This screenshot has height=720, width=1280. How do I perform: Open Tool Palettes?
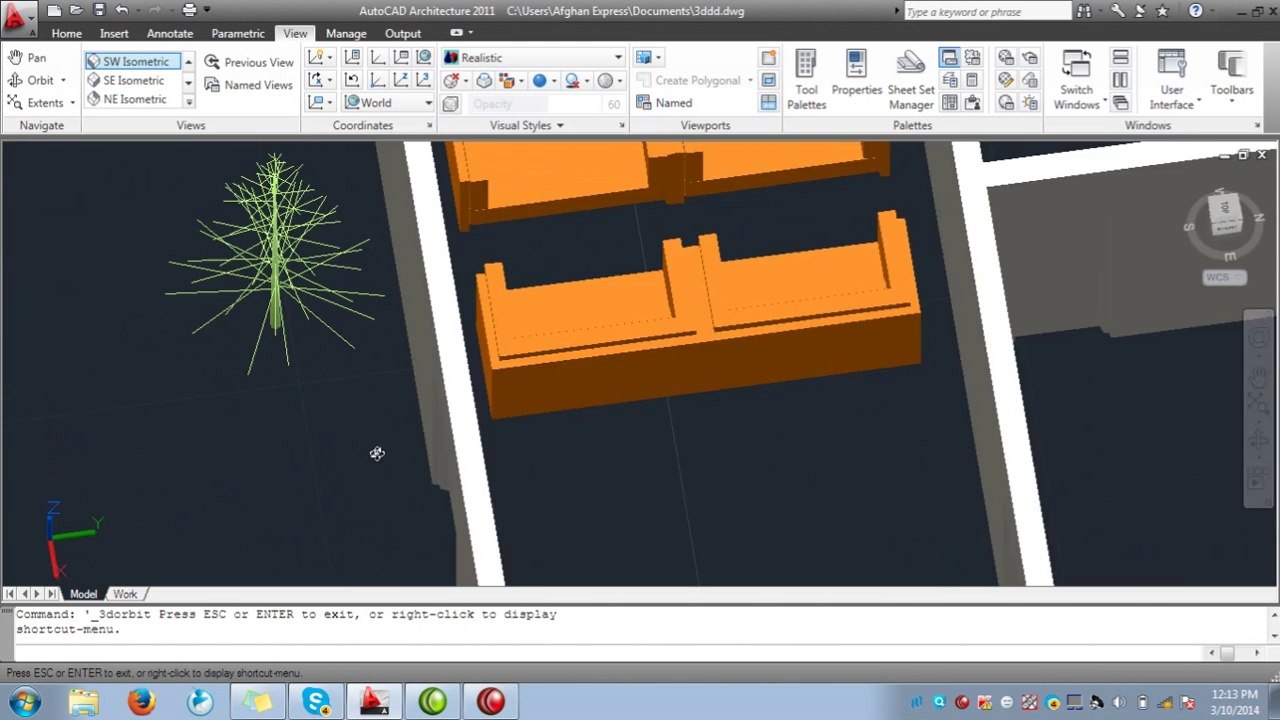tap(806, 80)
